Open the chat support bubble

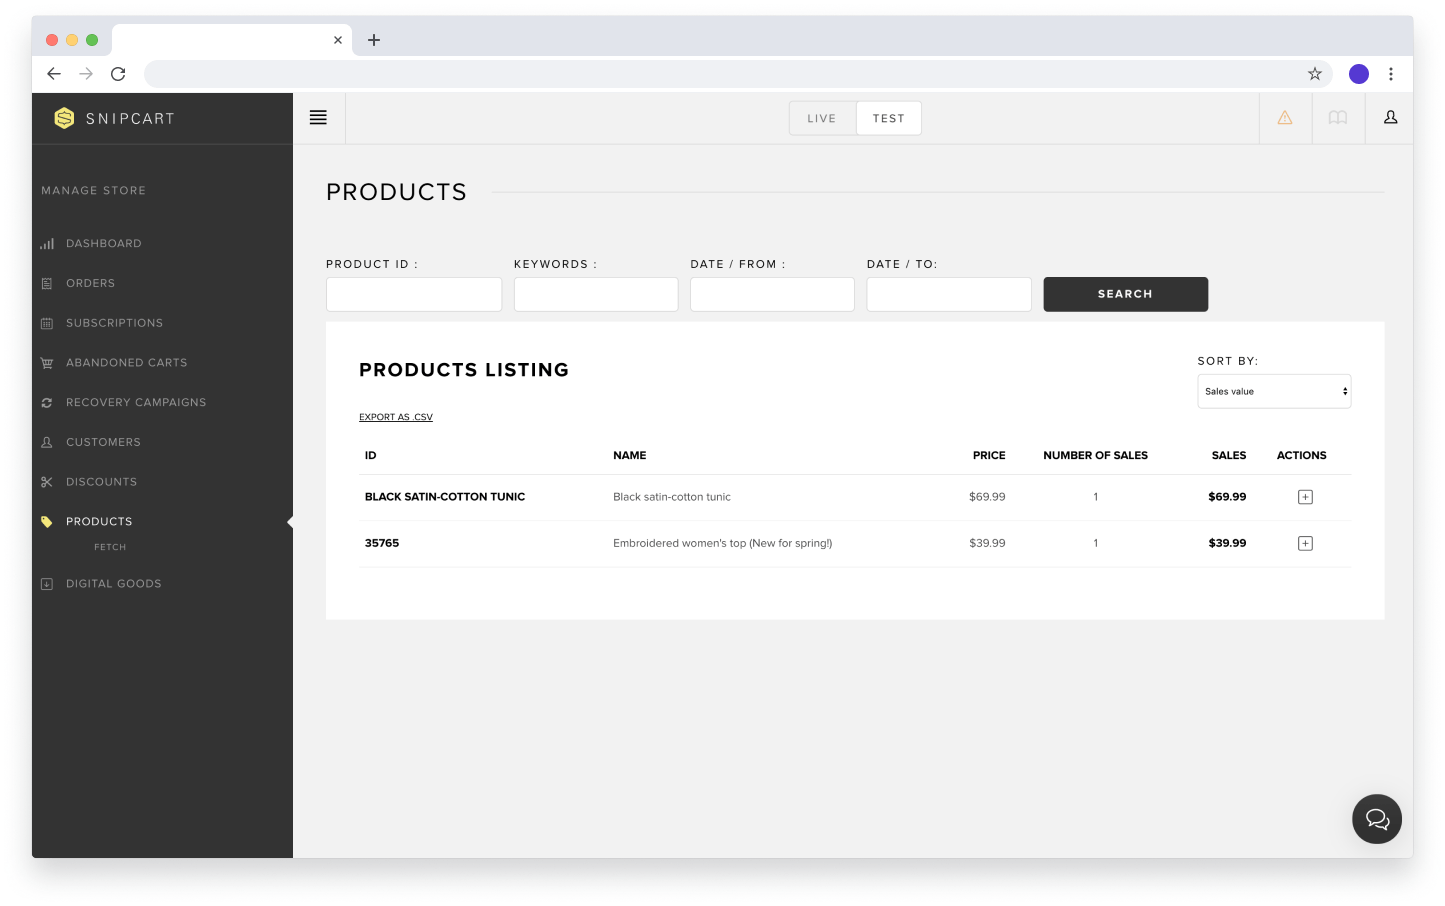tap(1377, 819)
